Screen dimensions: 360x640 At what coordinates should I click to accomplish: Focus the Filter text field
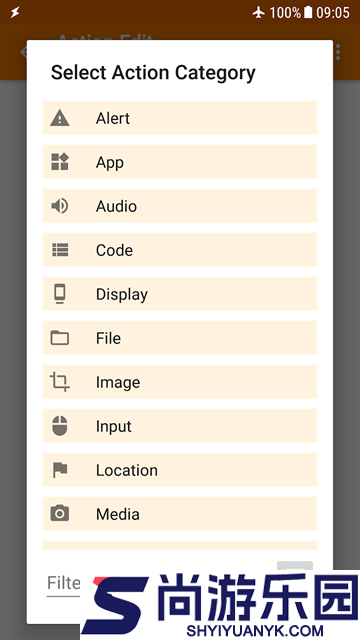pos(64,584)
